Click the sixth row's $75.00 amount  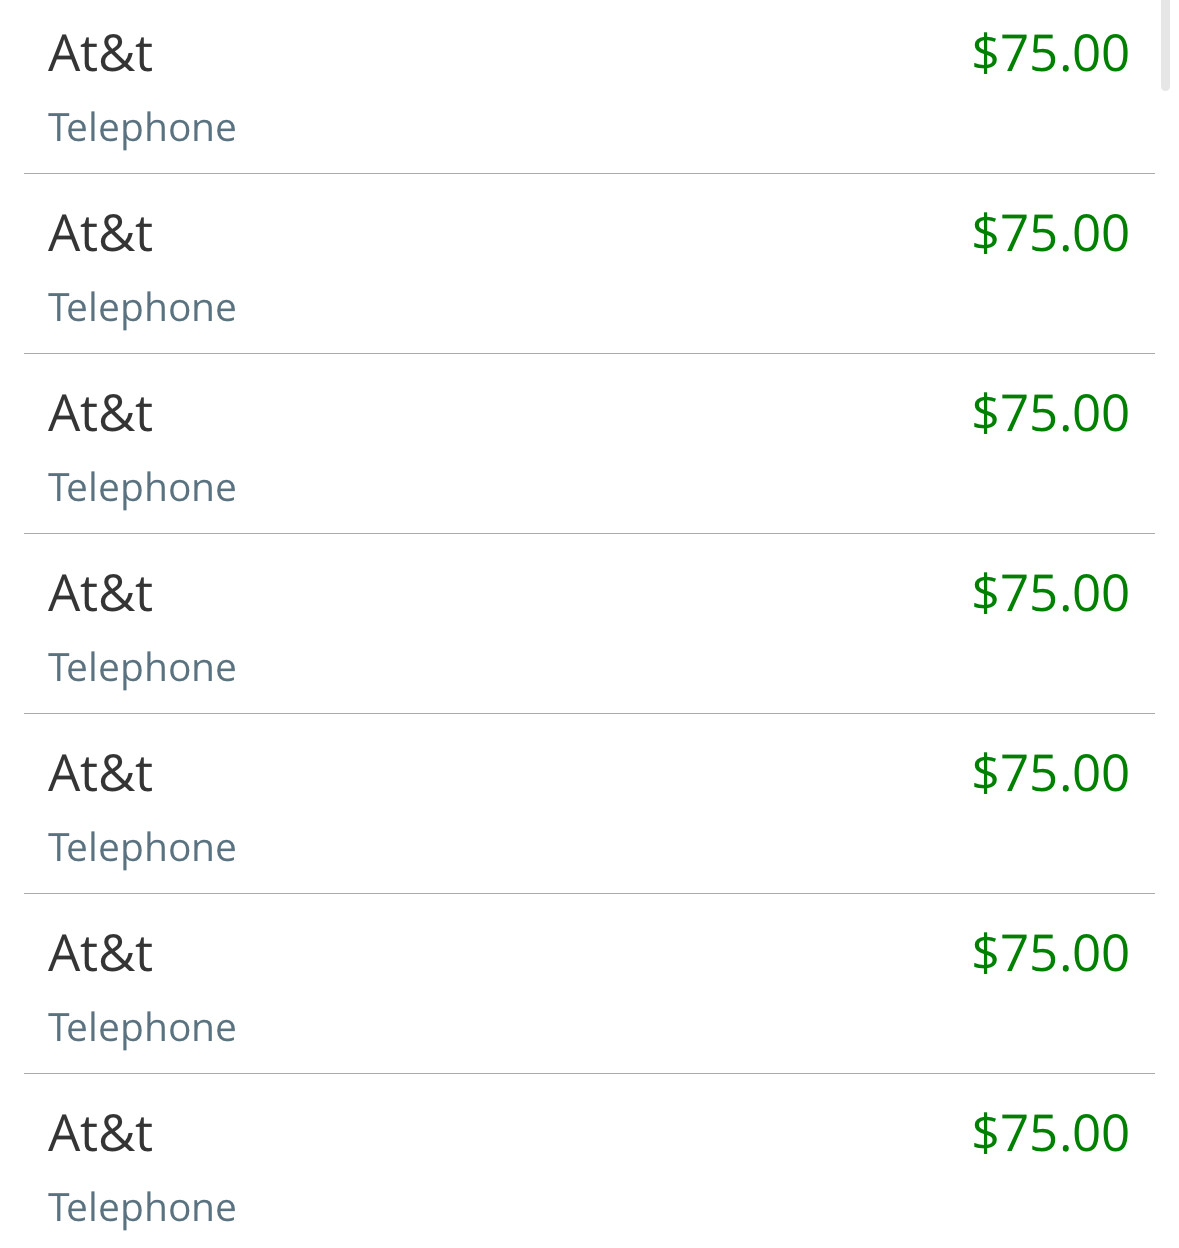tap(1050, 954)
